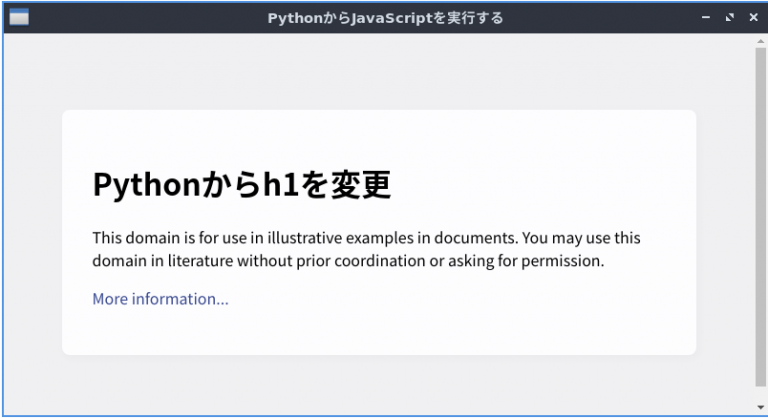768x418 pixels.
Task: Click the window title text PythonからJavaScriptを実行する
Action: [x=385, y=18]
